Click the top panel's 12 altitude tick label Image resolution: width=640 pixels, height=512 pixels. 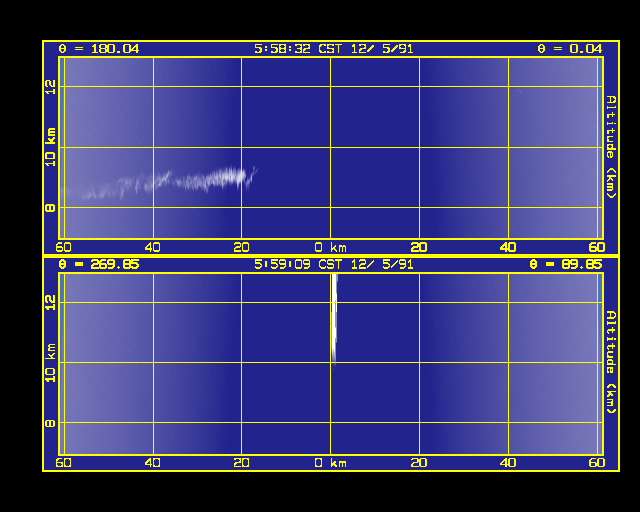point(51,87)
